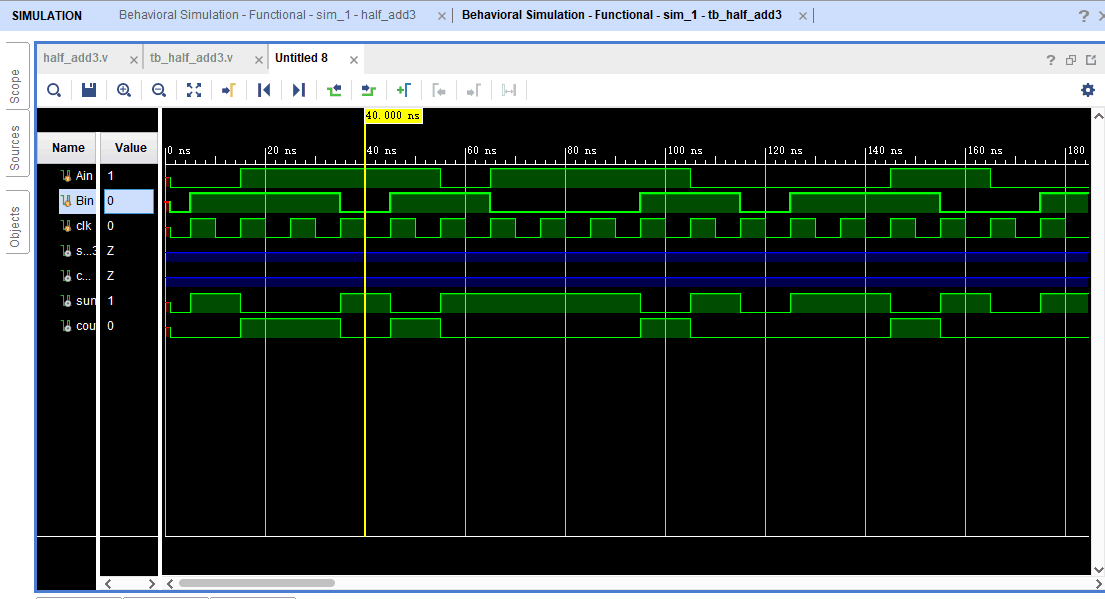Switch to the half_add3.v tab
The width and height of the screenshot is (1105, 599).
point(75,58)
